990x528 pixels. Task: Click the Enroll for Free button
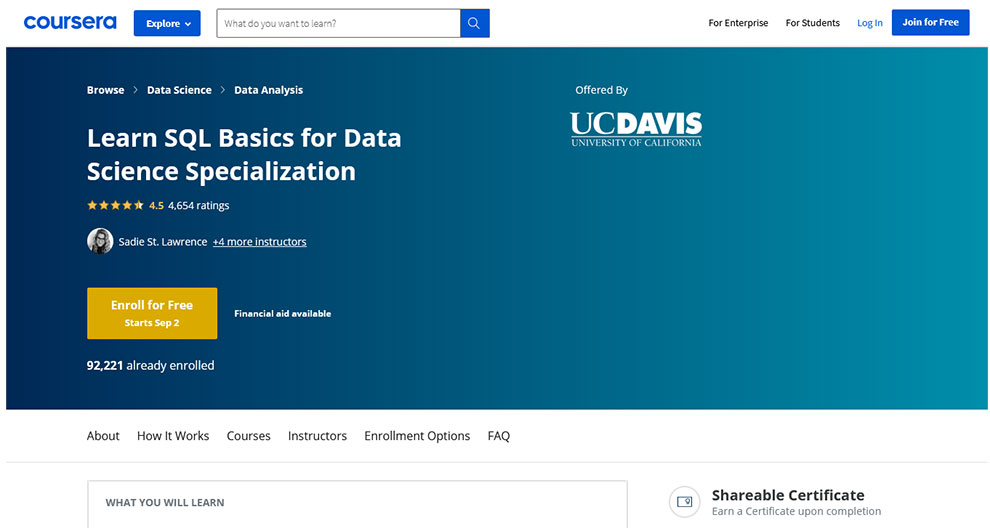152,313
